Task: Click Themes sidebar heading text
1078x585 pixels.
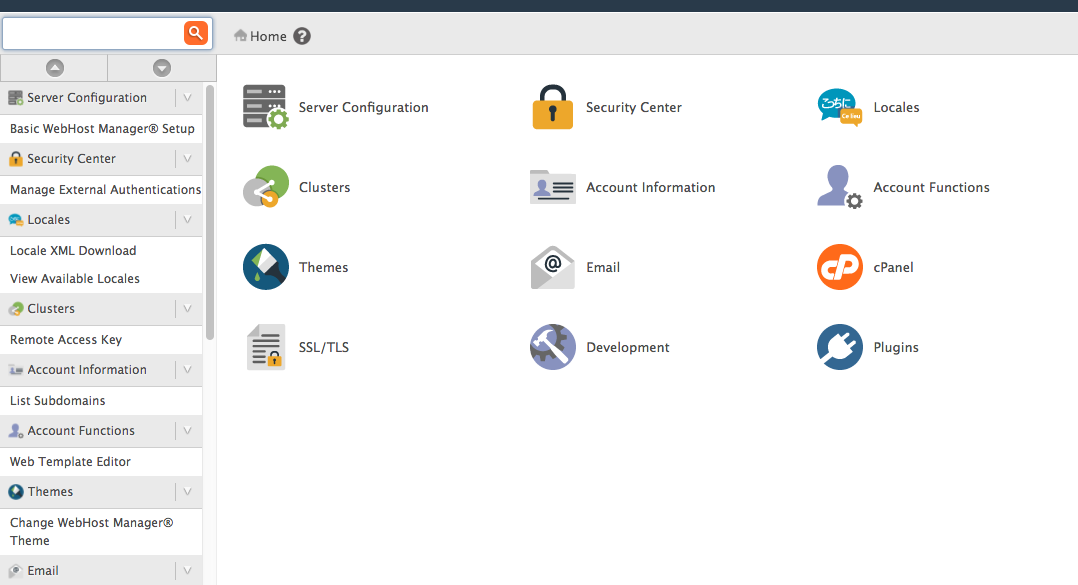Action: coord(50,492)
